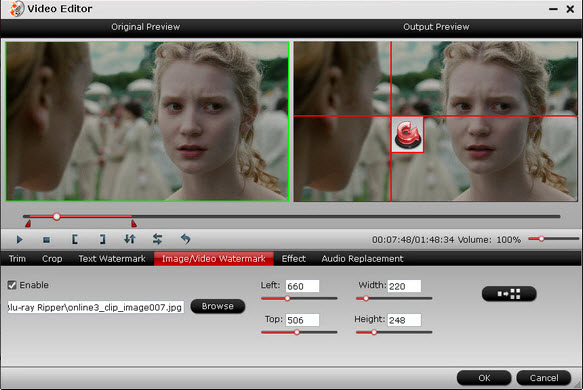The height and width of the screenshot is (390, 583).
Task: Click the Browse button
Action: coord(218,306)
